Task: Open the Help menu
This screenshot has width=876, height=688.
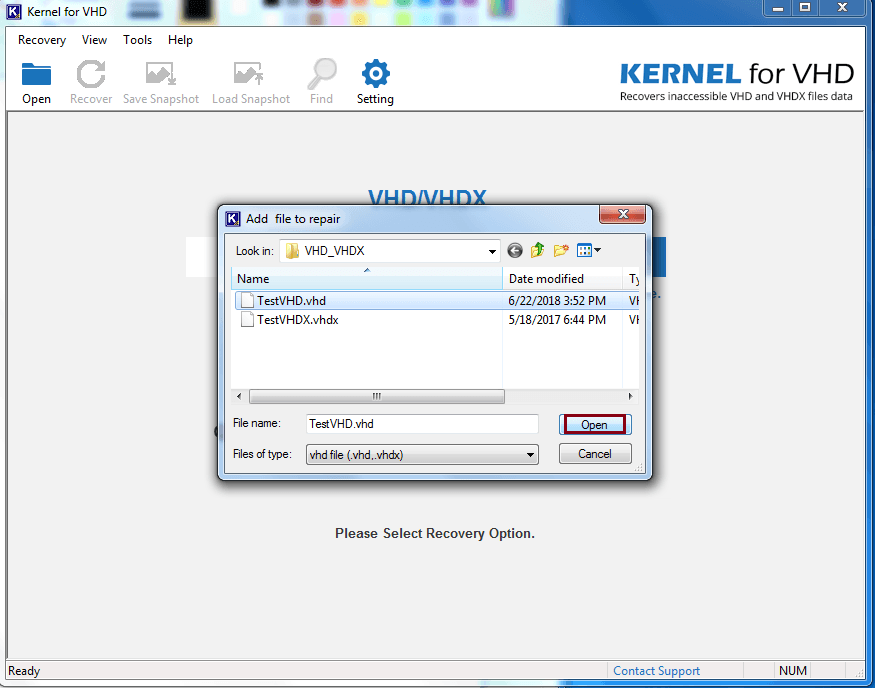Action: (180, 40)
